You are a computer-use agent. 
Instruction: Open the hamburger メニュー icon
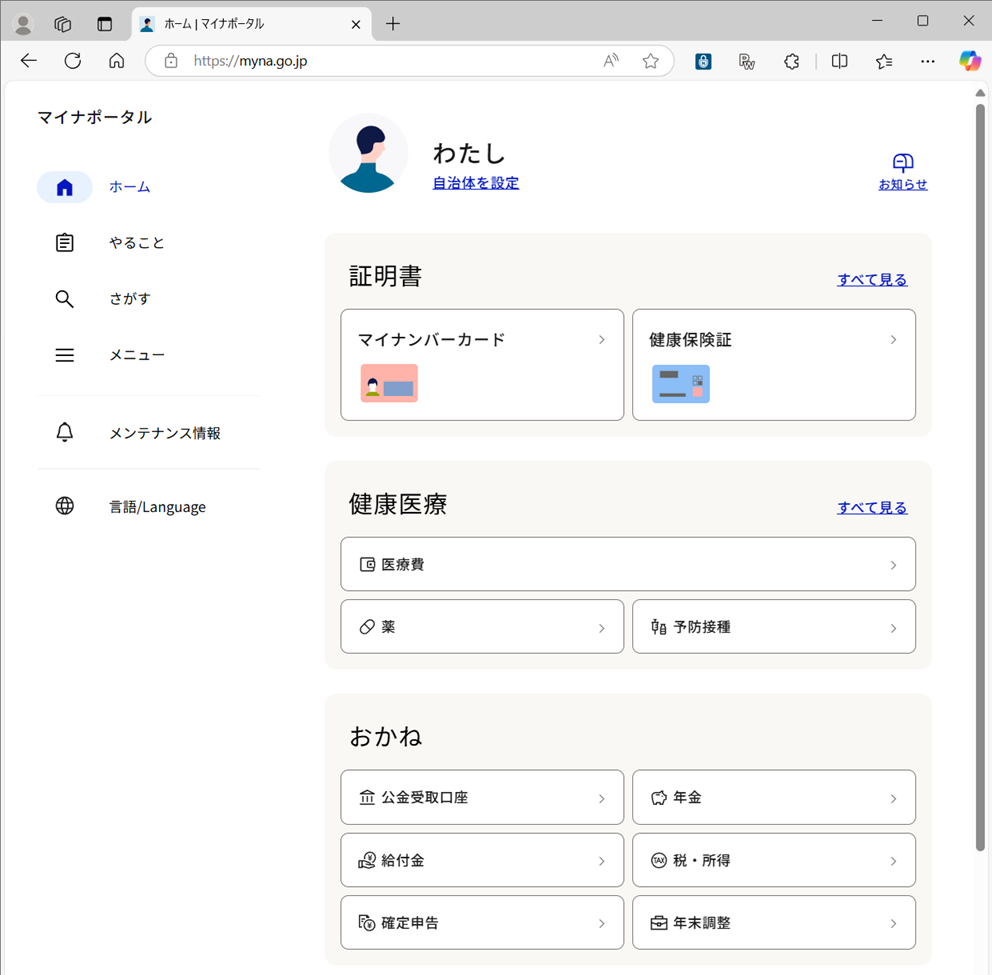pyautogui.click(x=65, y=355)
